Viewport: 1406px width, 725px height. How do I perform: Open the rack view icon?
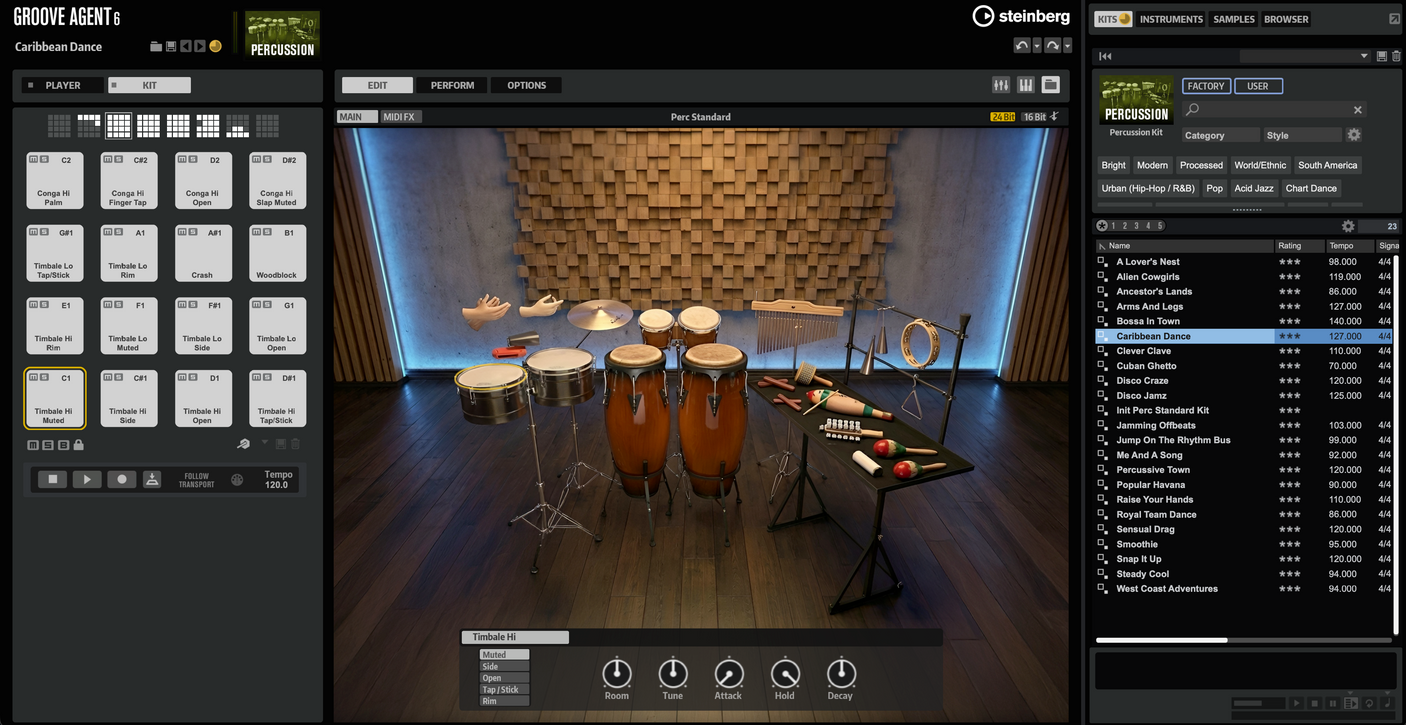1049,85
